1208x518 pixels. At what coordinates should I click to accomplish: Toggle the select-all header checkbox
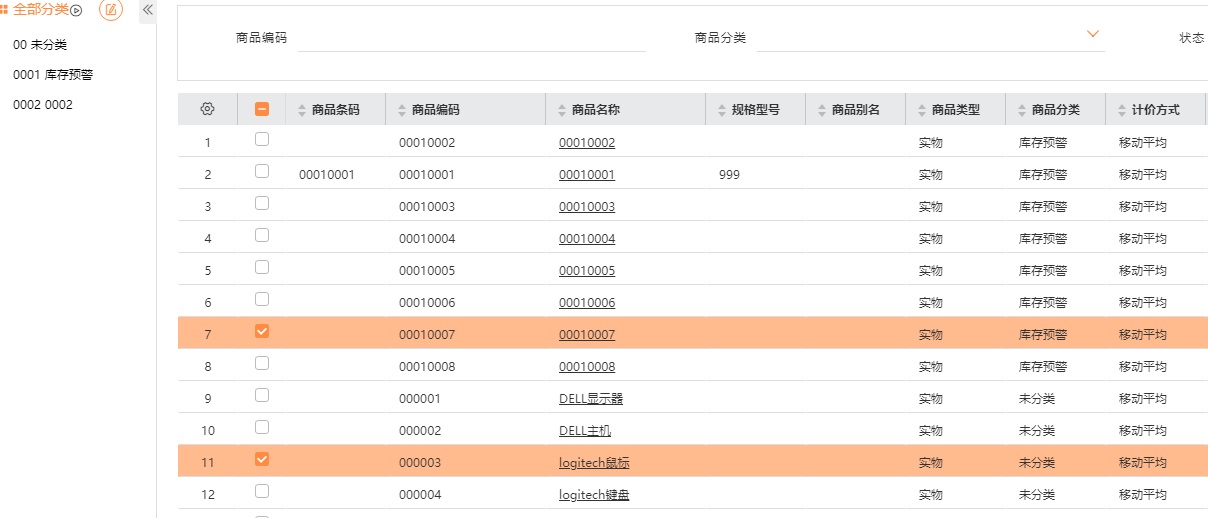click(x=262, y=109)
